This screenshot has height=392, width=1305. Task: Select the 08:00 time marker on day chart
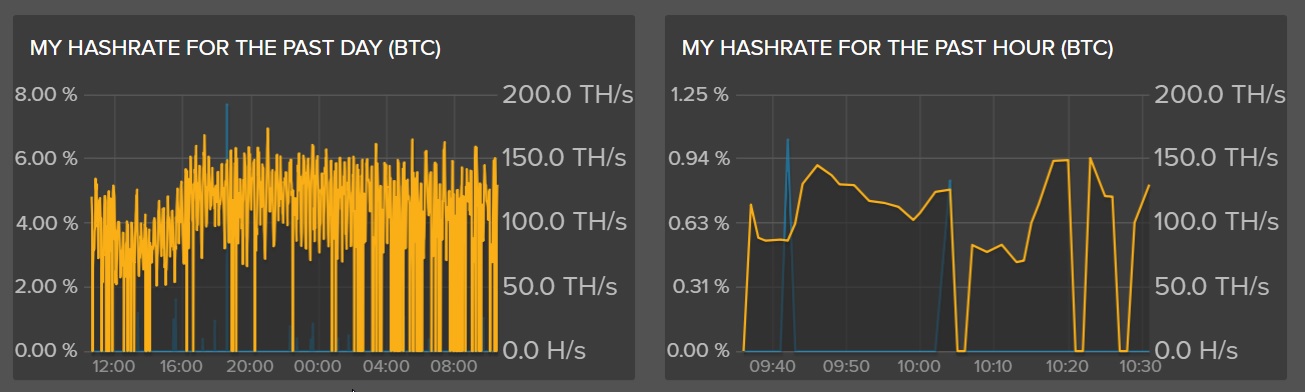(454, 367)
